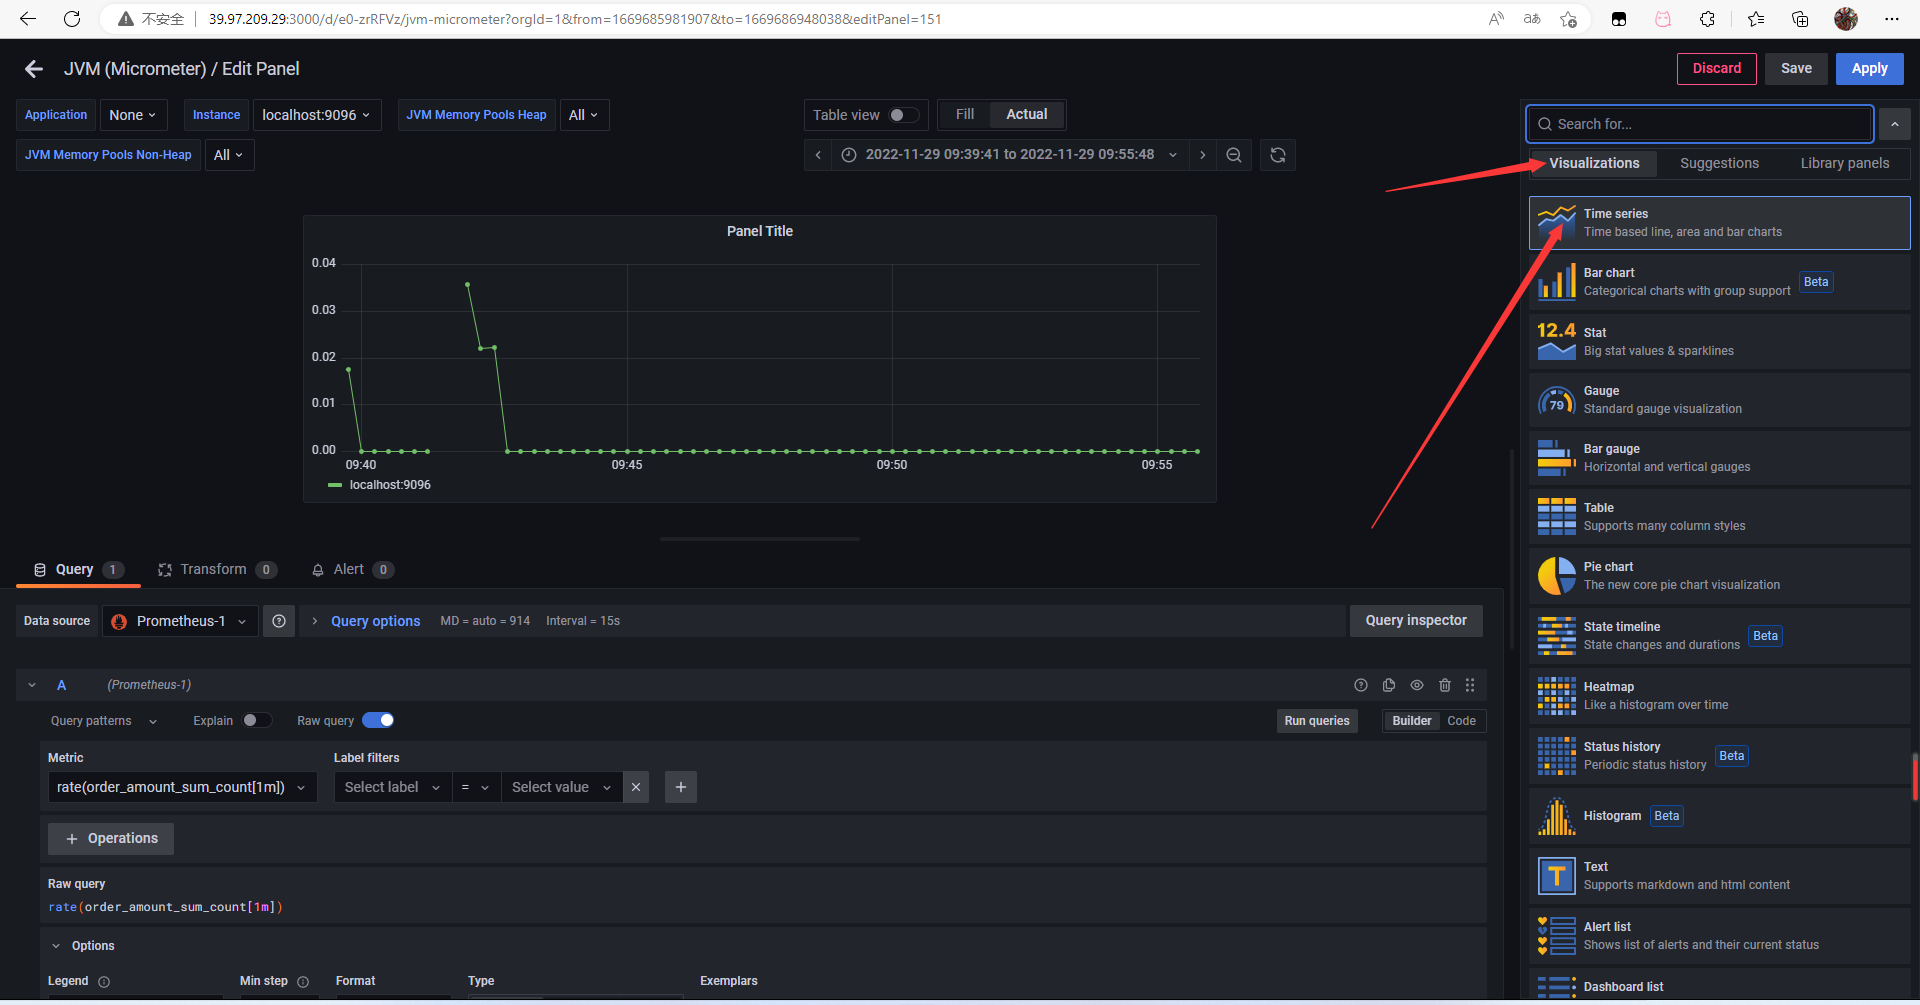Remove the label filter with X

(636, 787)
